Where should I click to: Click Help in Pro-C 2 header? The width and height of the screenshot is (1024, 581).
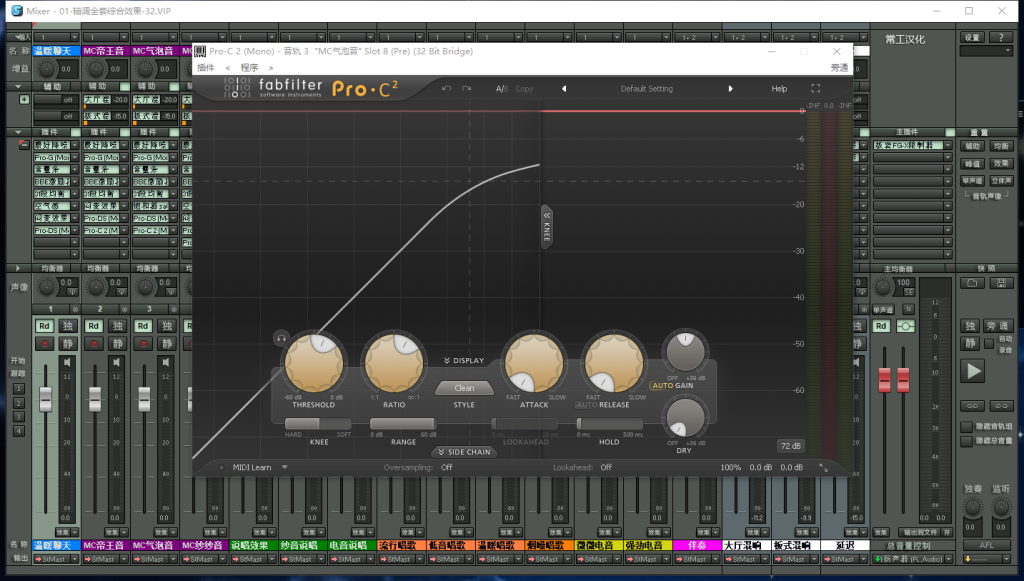(779, 88)
